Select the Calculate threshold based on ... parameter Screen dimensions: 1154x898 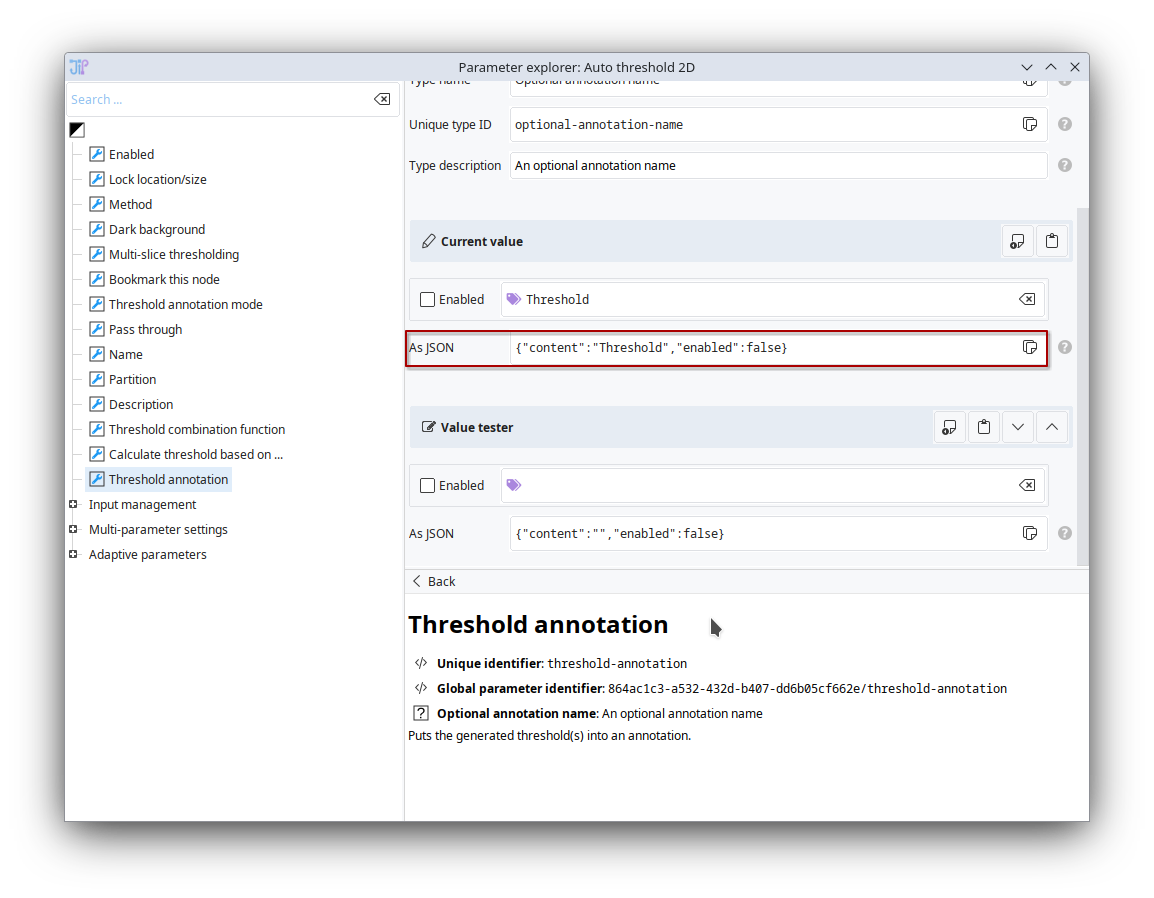click(x=186, y=455)
